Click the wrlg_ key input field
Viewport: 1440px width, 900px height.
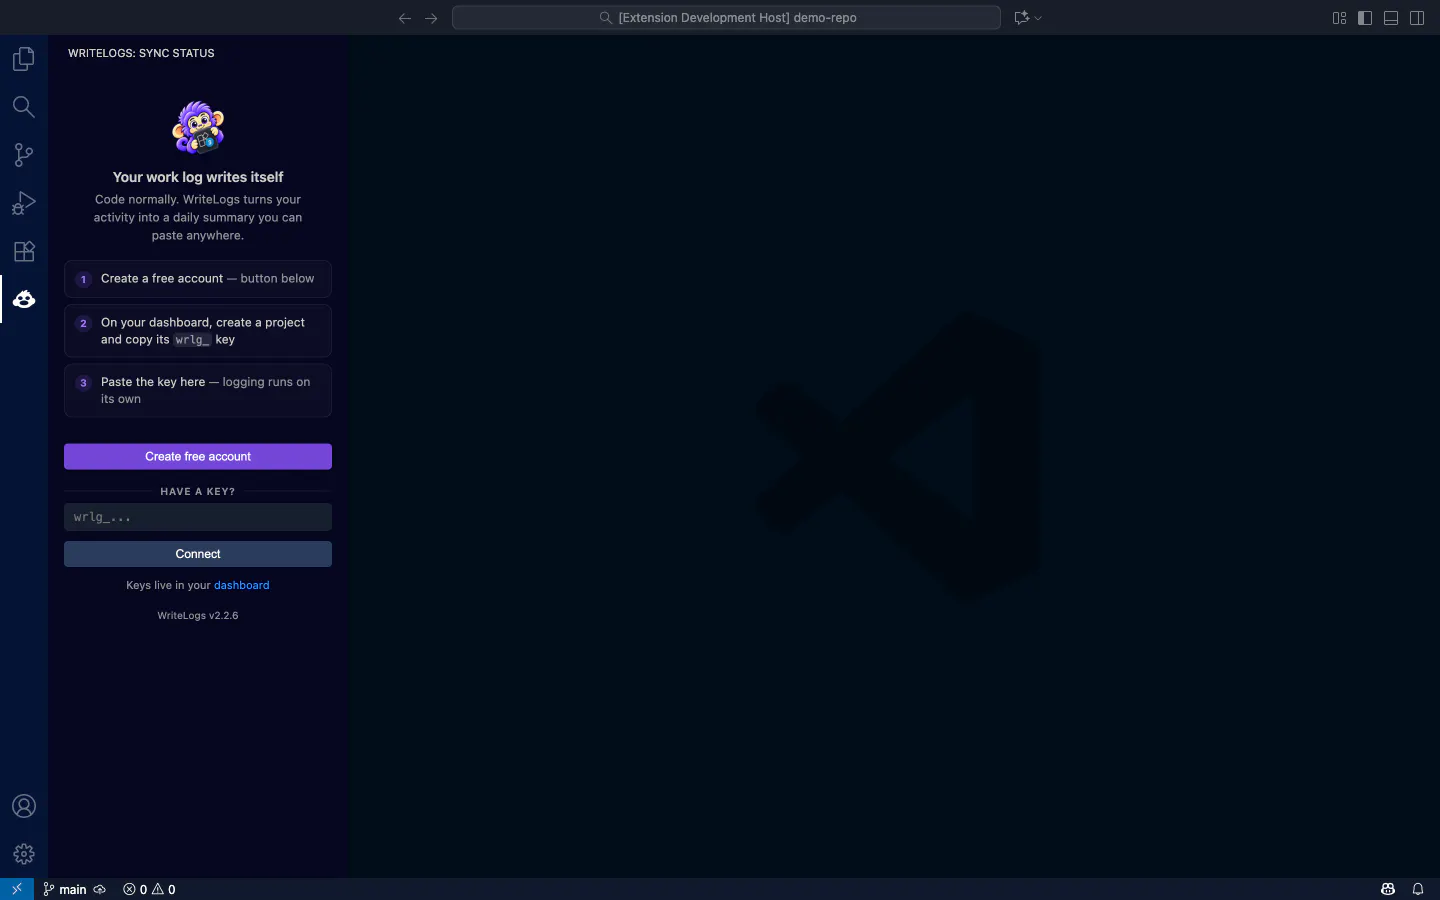(198, 517)
